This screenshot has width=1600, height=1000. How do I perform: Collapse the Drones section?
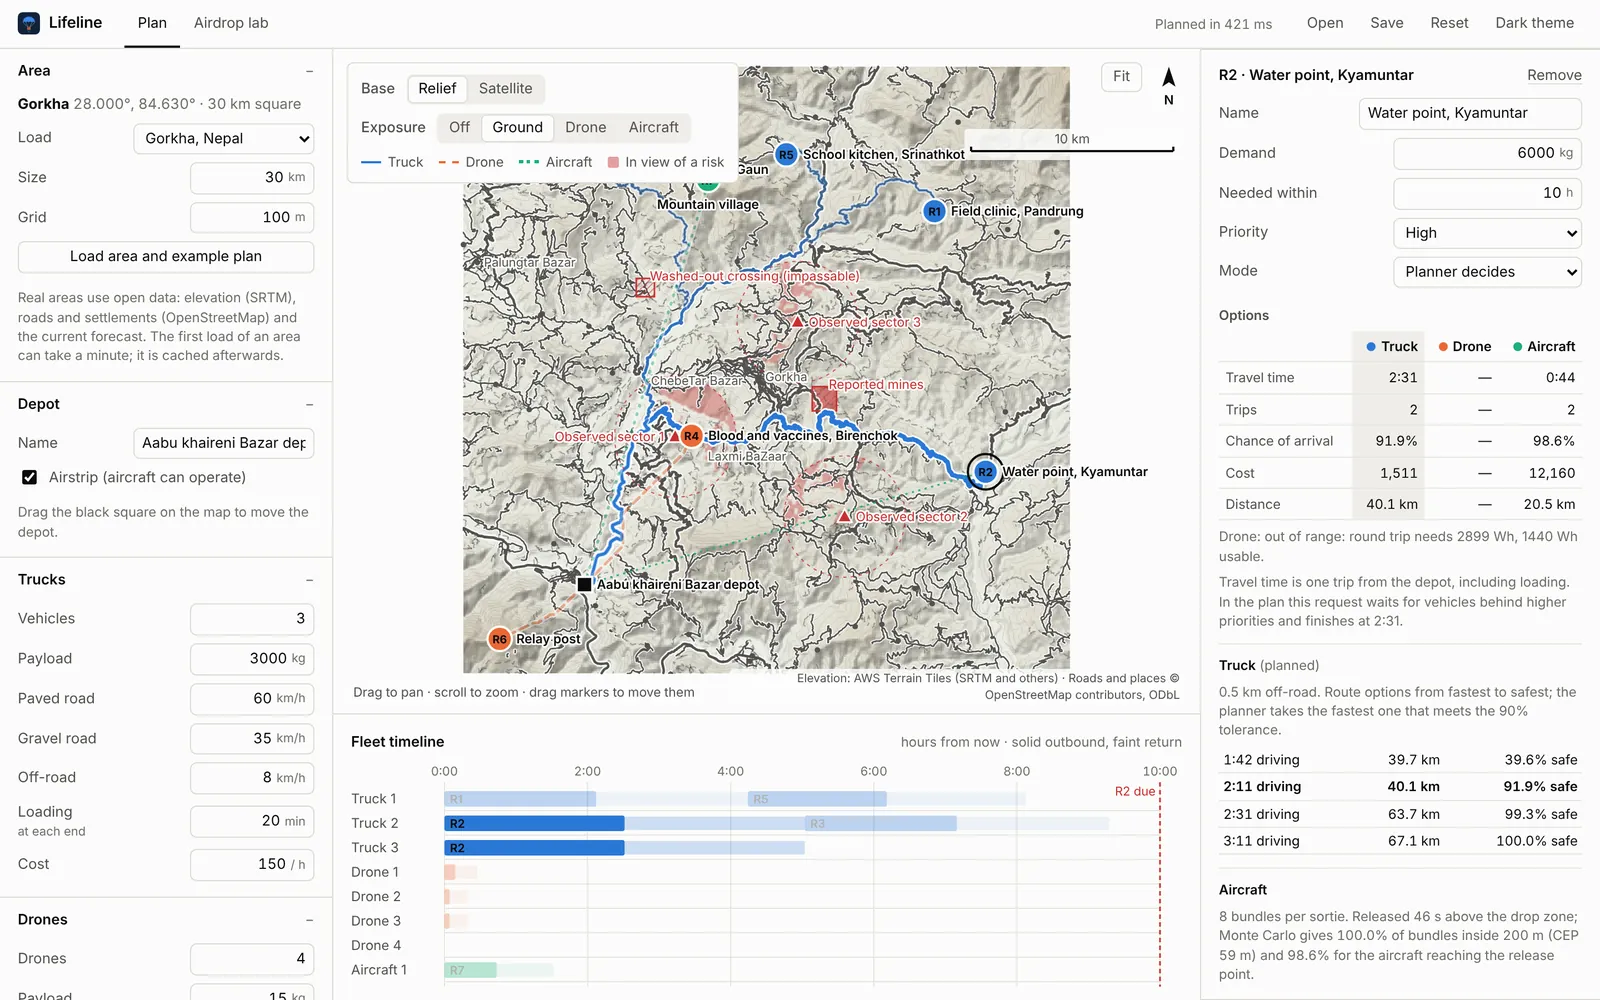[309, 920]
